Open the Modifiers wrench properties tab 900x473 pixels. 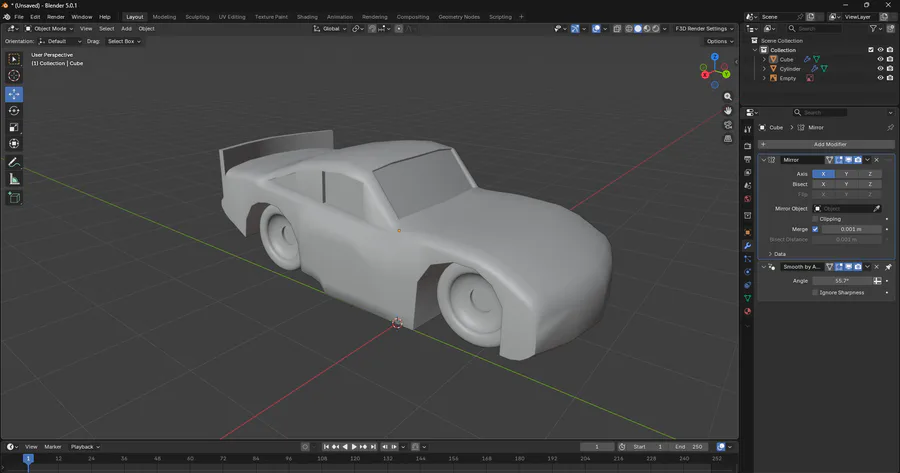pyautogui.click(x=747, y=246)
